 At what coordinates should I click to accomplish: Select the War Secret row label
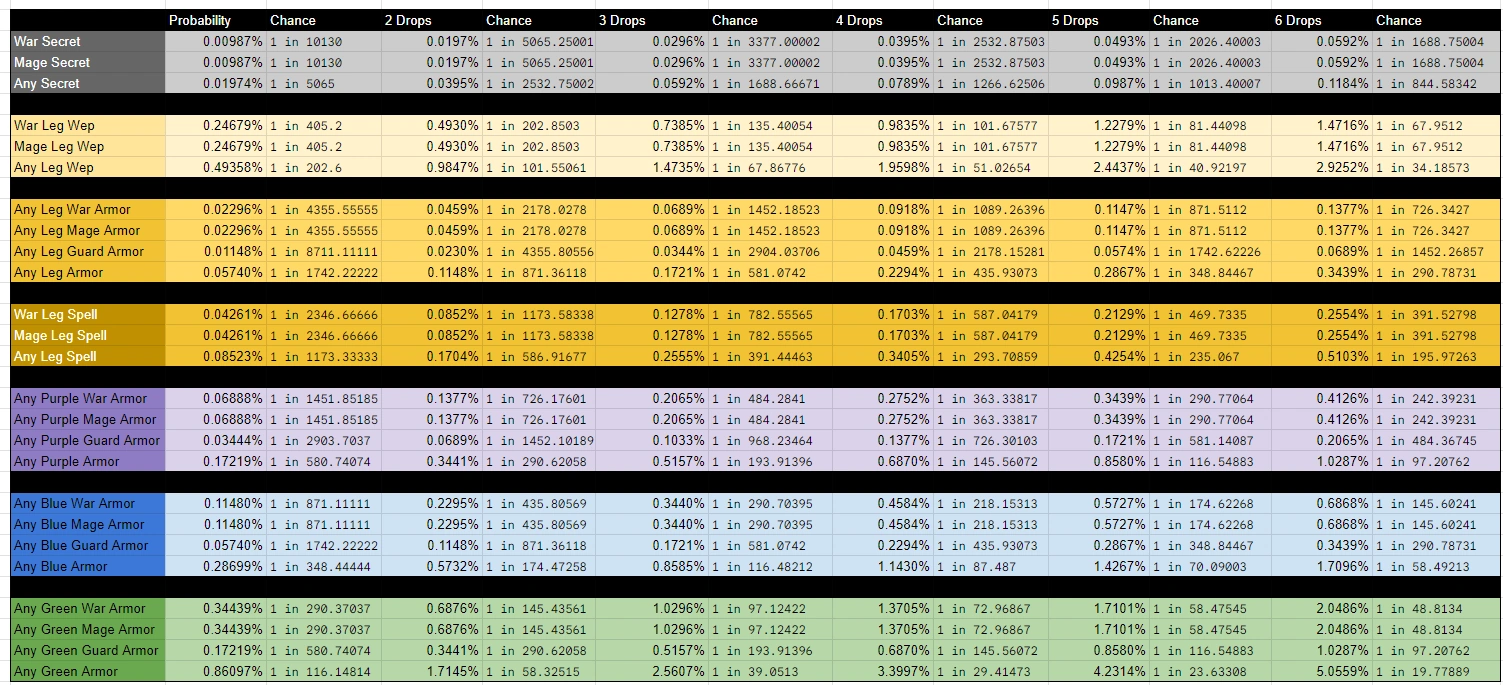[48, 41]
